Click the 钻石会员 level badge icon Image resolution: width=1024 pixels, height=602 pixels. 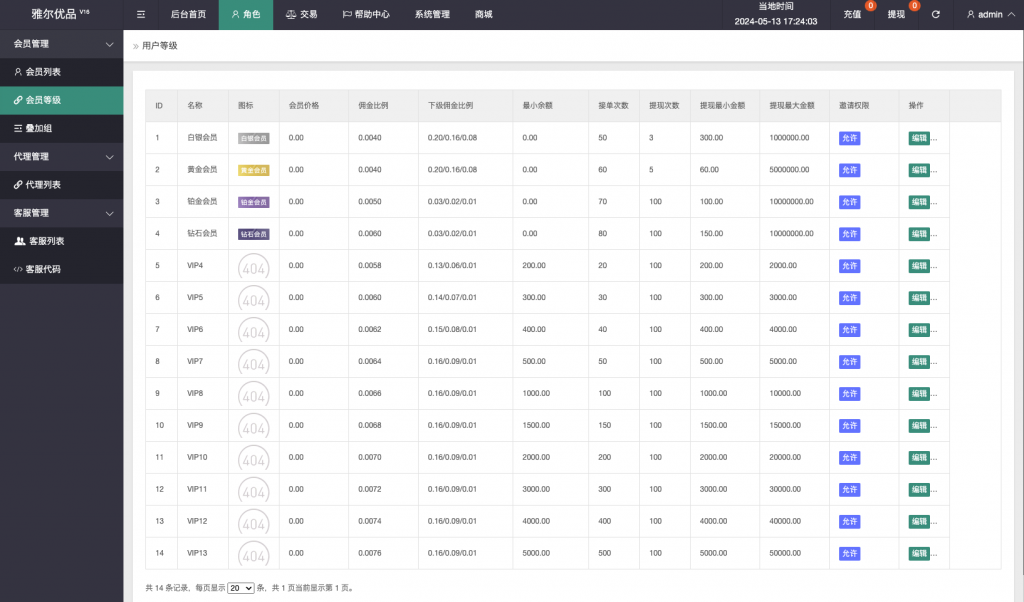click(x=253, y=234)
